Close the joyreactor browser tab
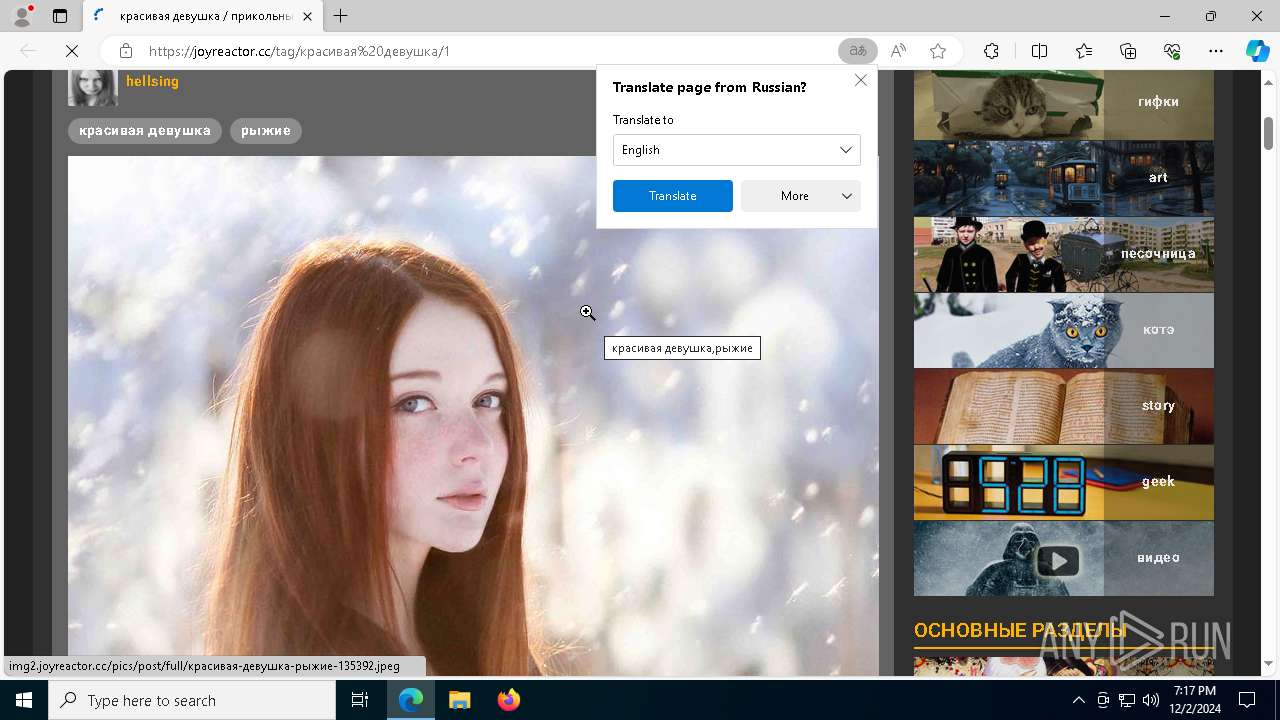Image resolution: width=1280 pixels, height=720 pixels. [308, 16]
